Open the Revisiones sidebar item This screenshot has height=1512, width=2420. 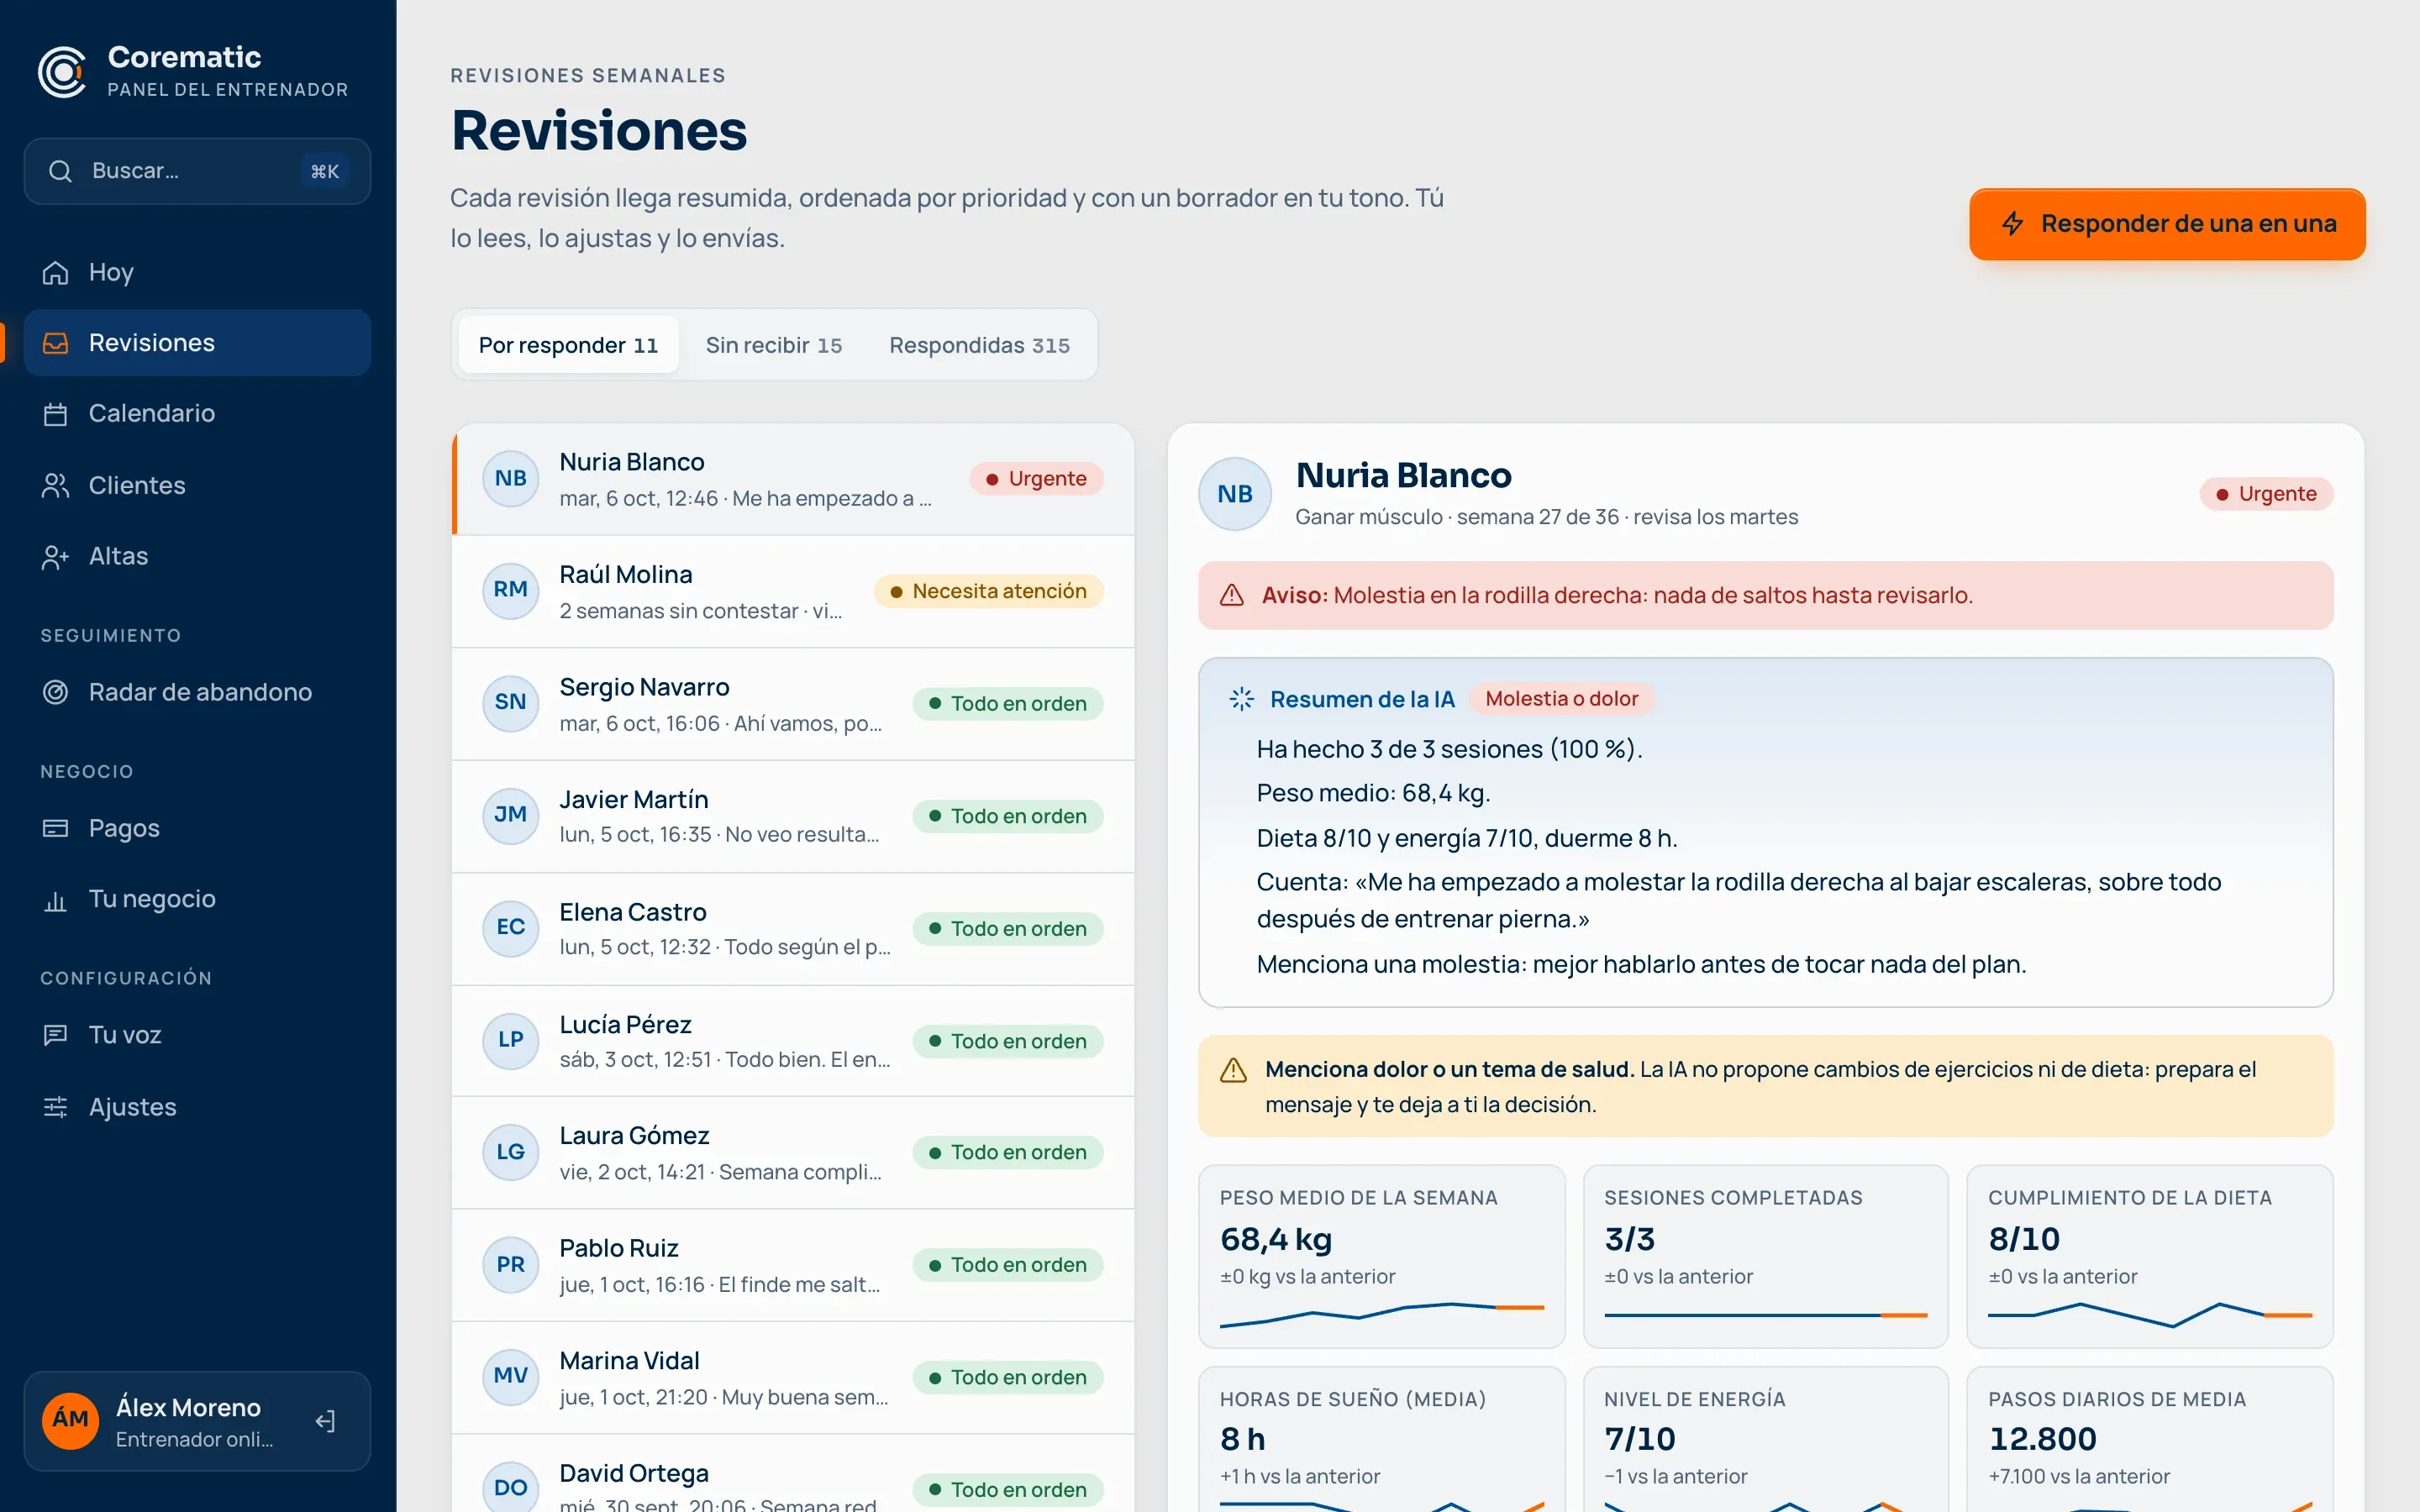click(197, 343)
